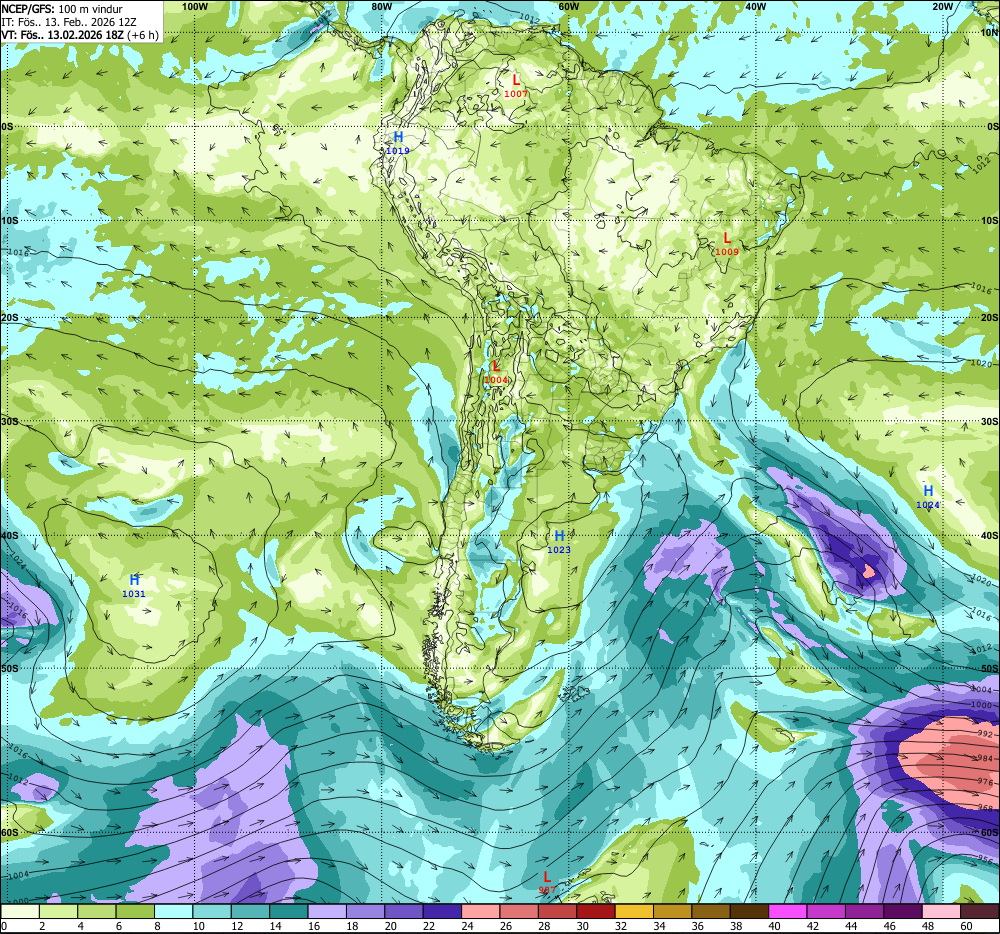Screen dimensions: 1000x934
Task: Click the pink legend swatch between 24 and 26
Action: pos(480,912)
